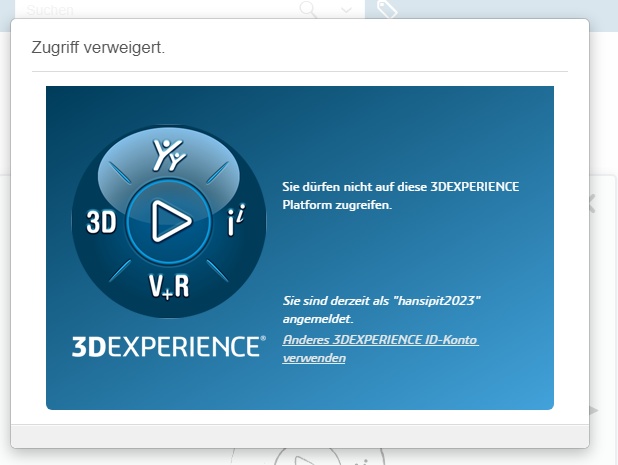618x465 pixels.
Task: Click the tag icon in top bar
Action: point(387,9)
